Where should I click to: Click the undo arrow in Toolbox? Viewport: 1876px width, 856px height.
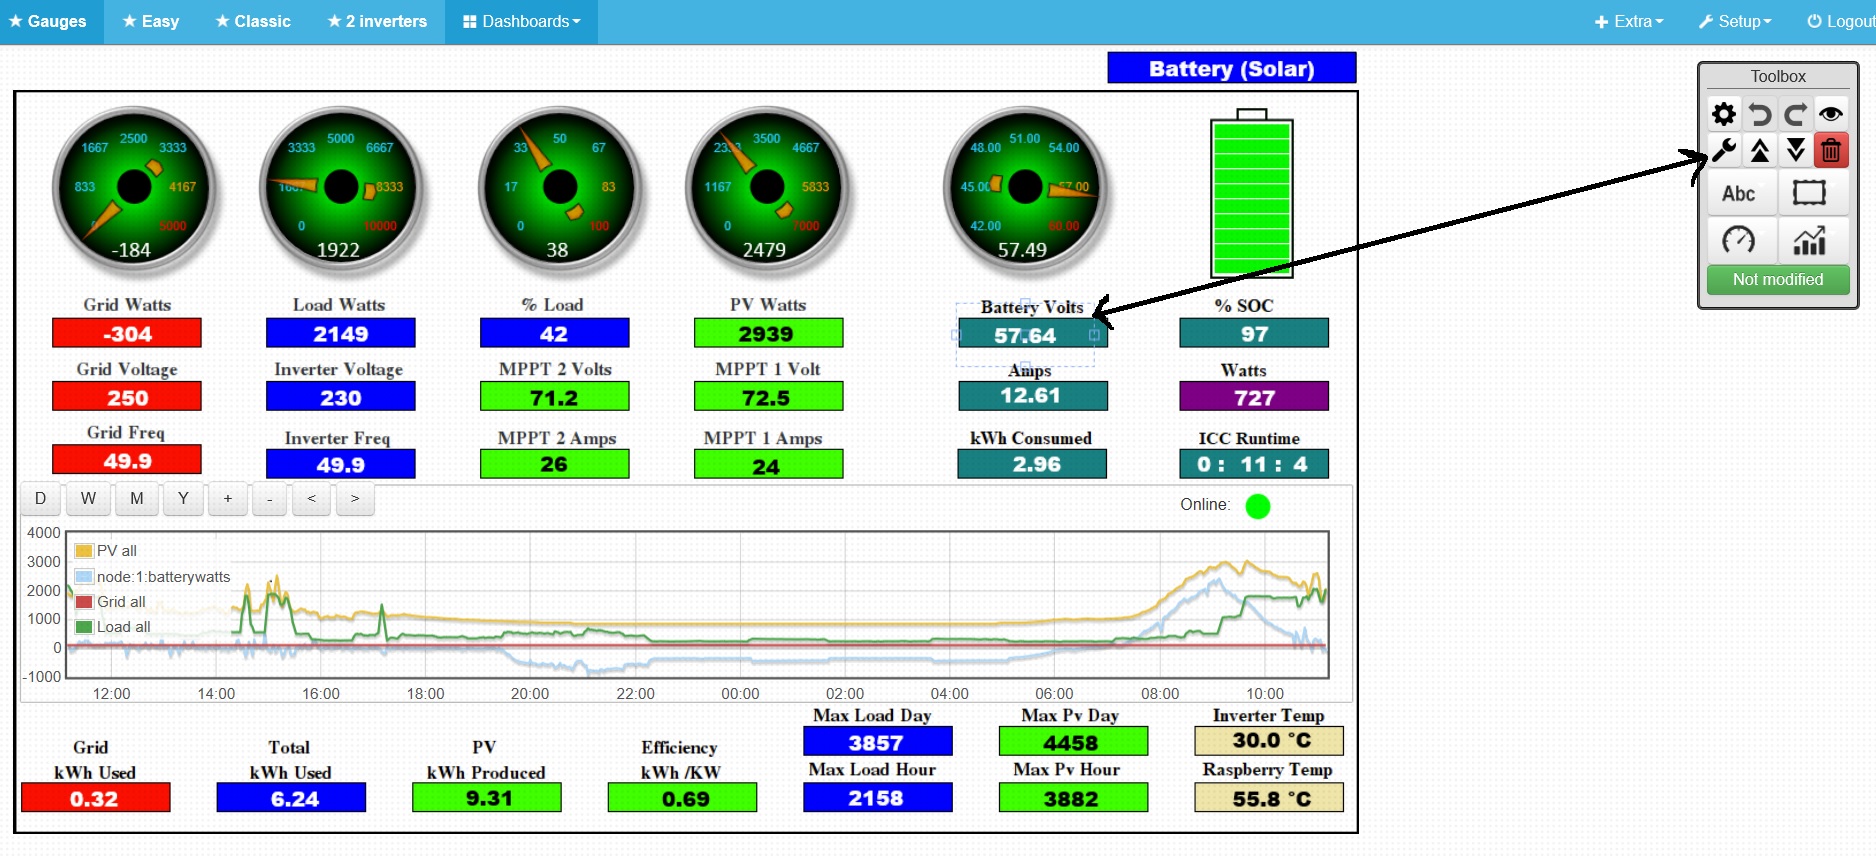pos(1760,114)
